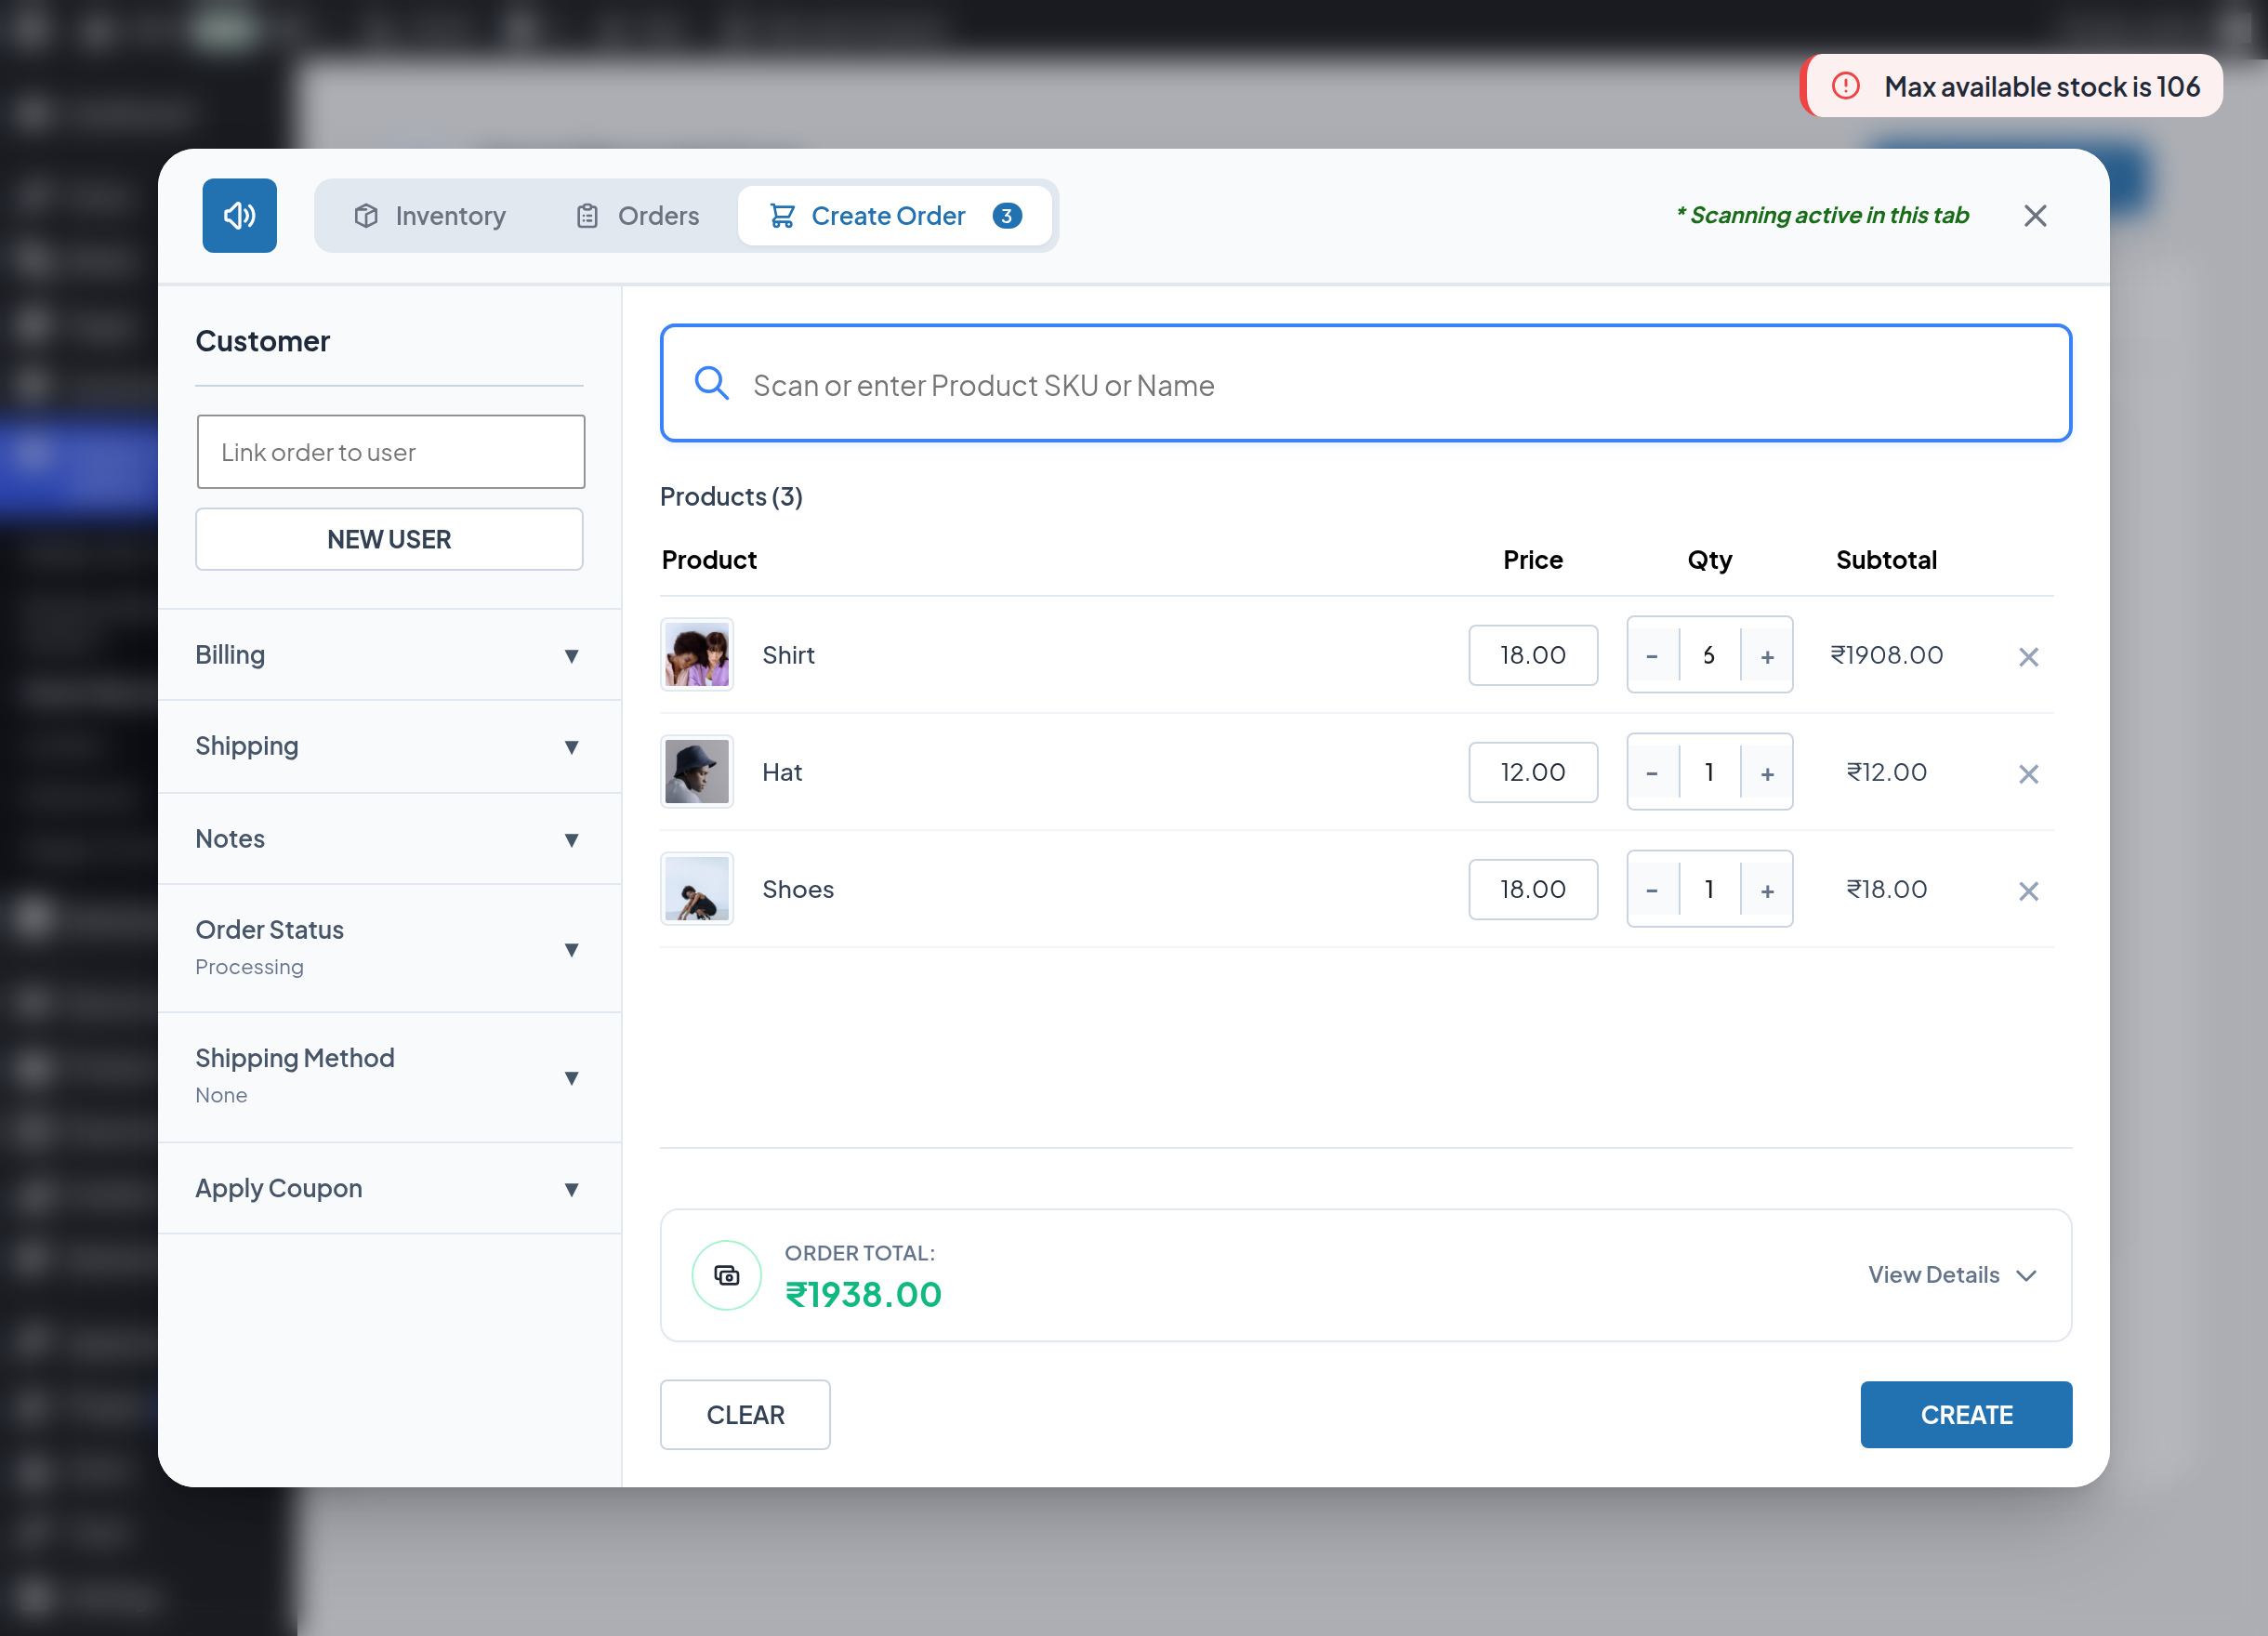Screen dimensions: 2268x1636
Task: Expand the Notes section
Action: coord(389,839)
